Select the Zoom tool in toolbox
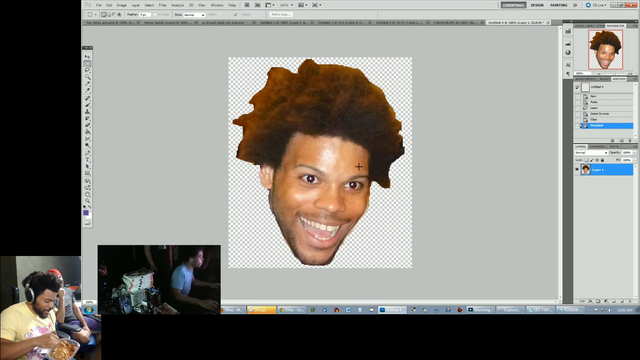The image size is (640, 360). pos(87,201)
